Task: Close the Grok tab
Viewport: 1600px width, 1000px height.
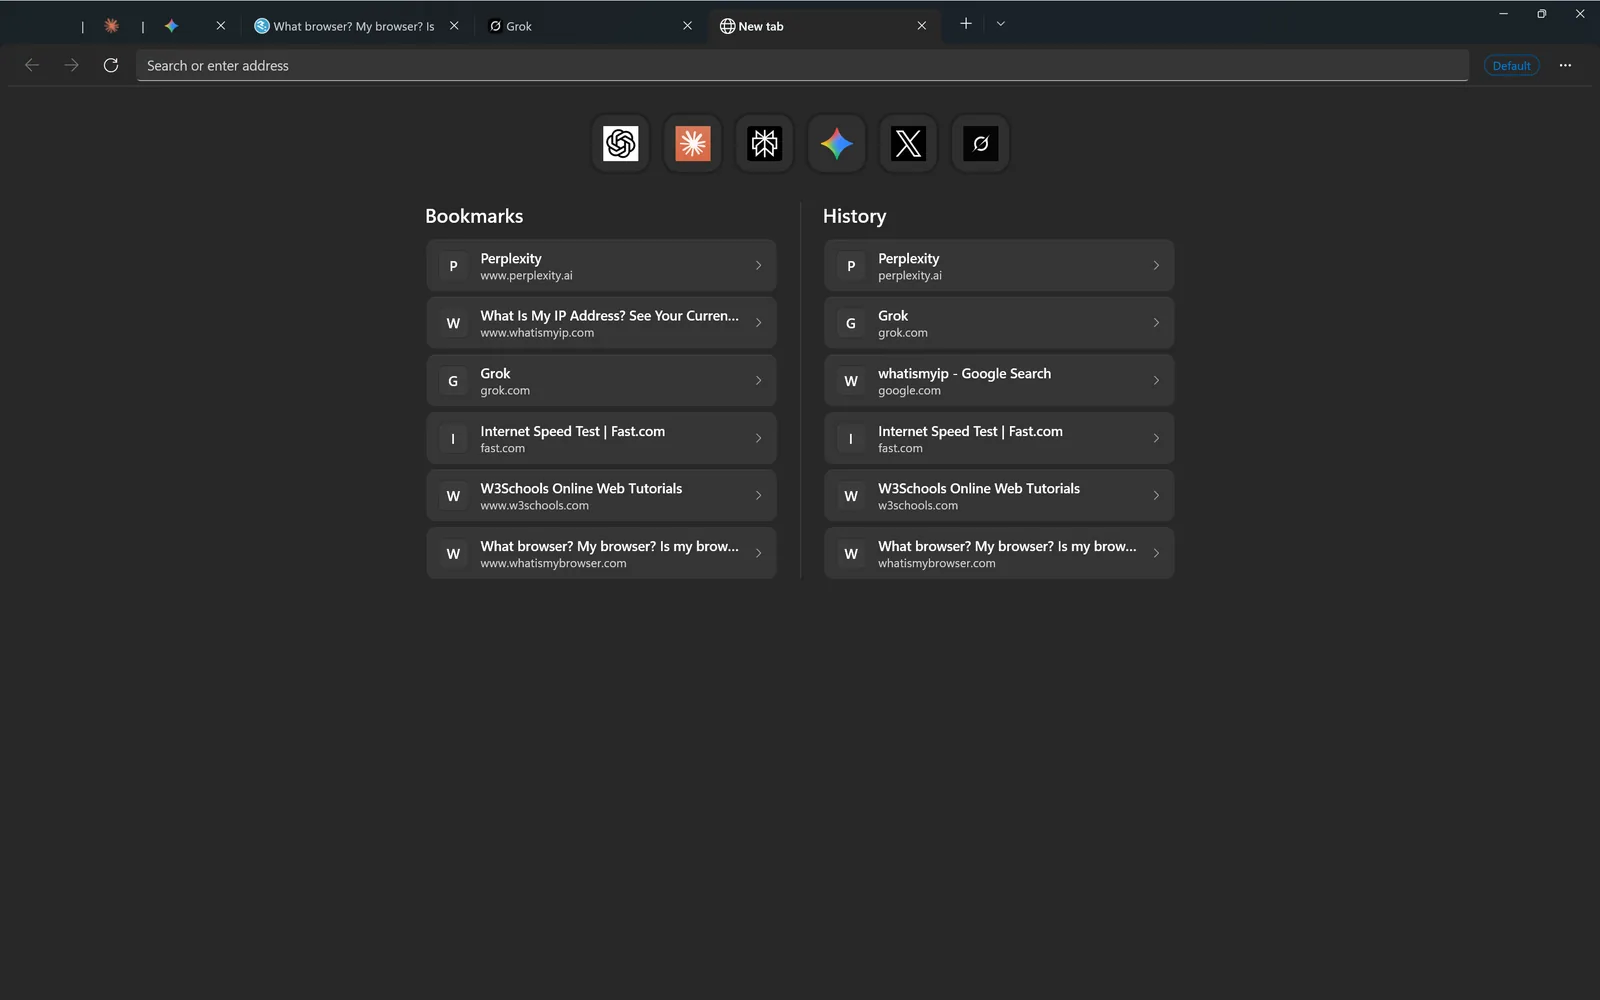Action: (687, 26)
